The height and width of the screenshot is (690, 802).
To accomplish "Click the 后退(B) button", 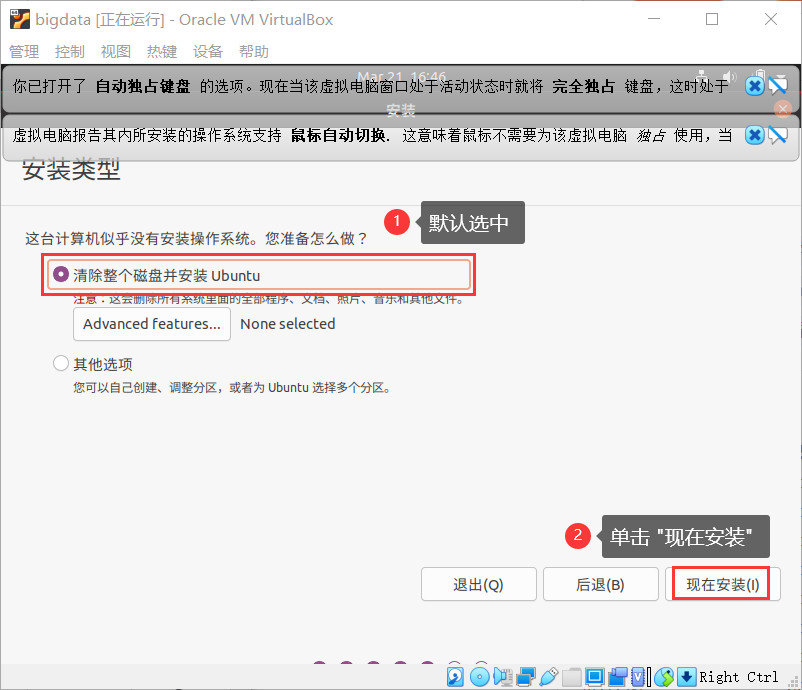I will 600,584.
